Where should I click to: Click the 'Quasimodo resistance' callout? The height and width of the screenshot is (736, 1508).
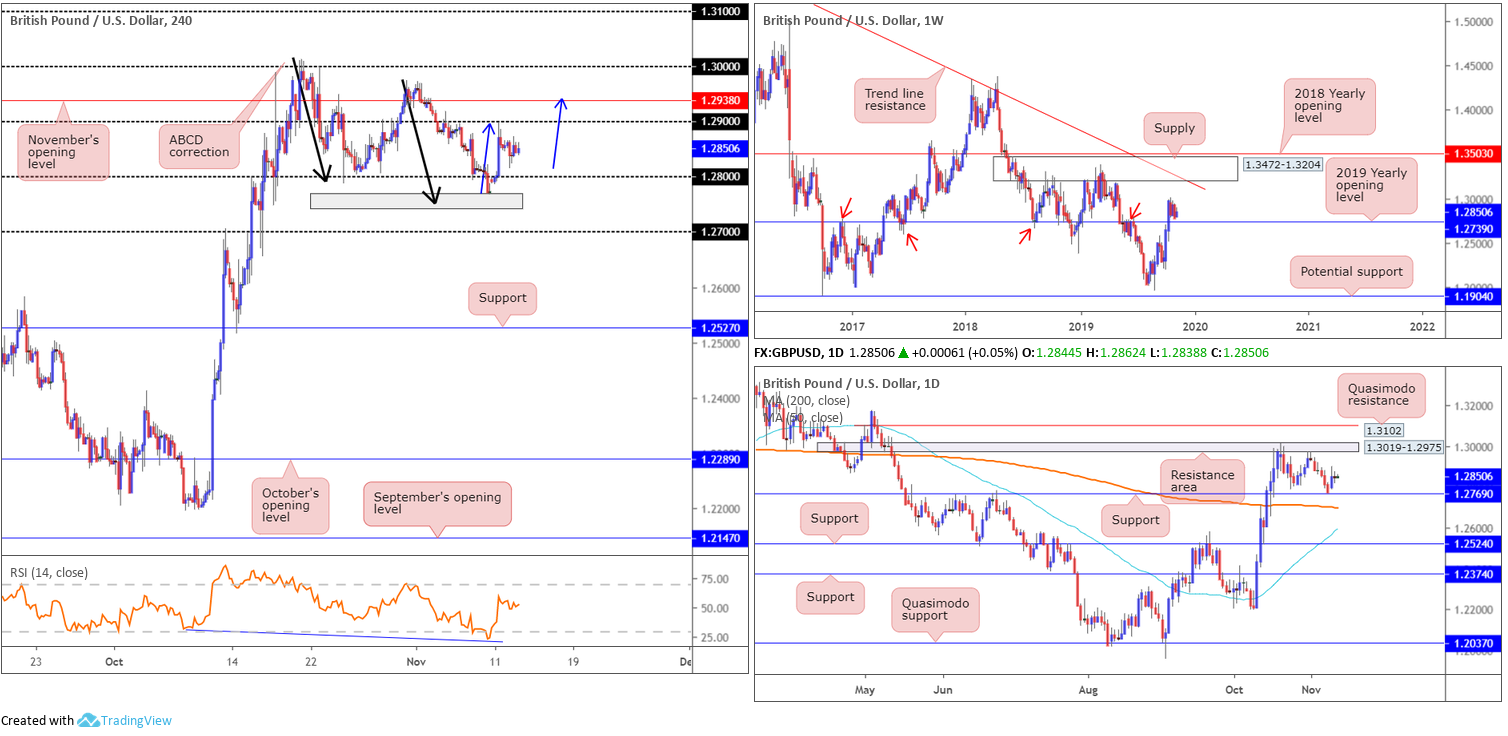[x=1380, y=394]
